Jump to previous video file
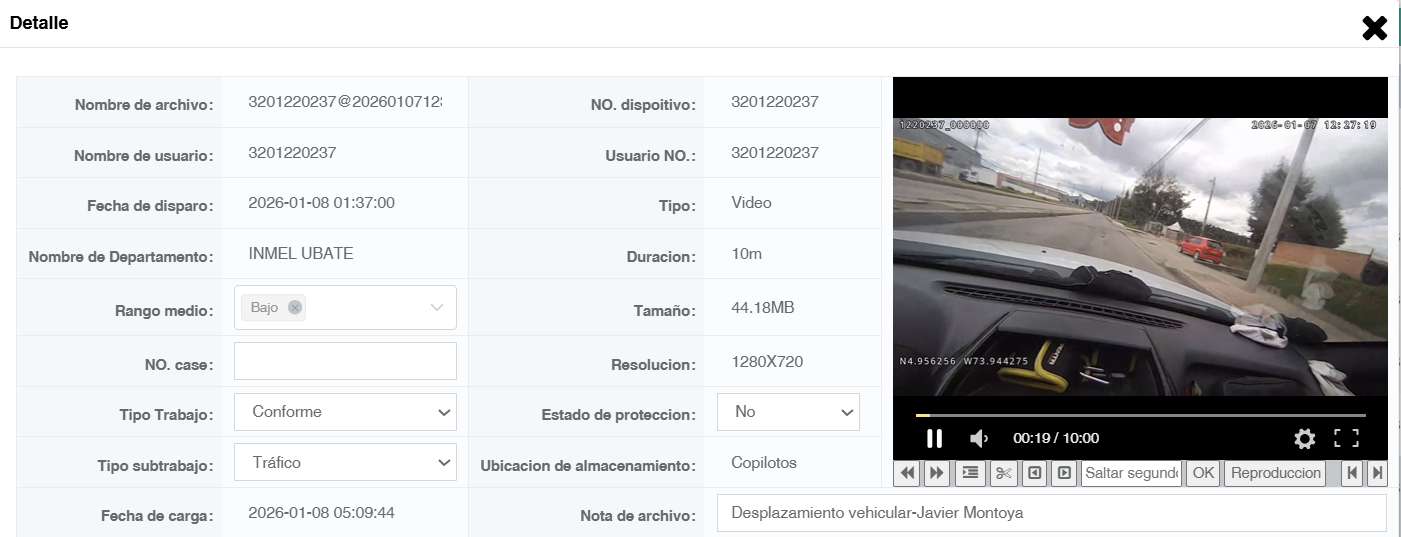Image resolution: width=1401 pixels, height=537 pixels. click(x=1353, y=473)
